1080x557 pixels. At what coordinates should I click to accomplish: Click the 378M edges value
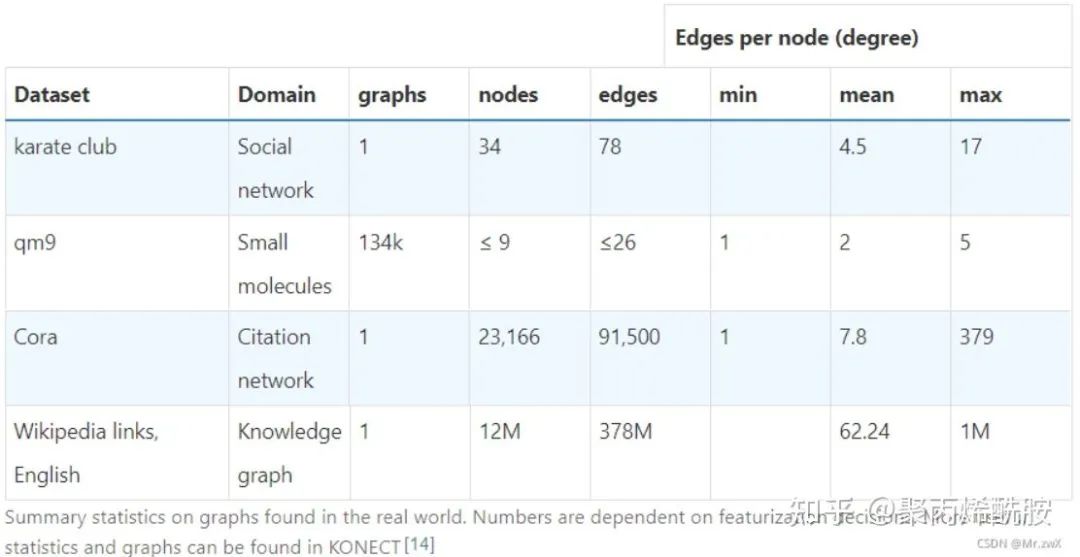coord(625,432)
